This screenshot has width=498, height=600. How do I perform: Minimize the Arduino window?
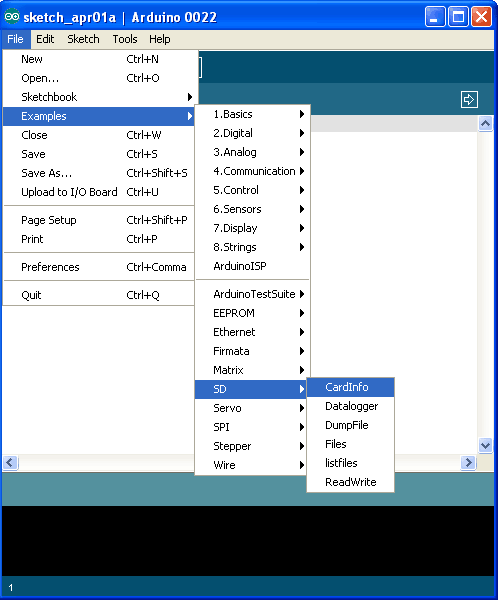(x=435, y=17)
